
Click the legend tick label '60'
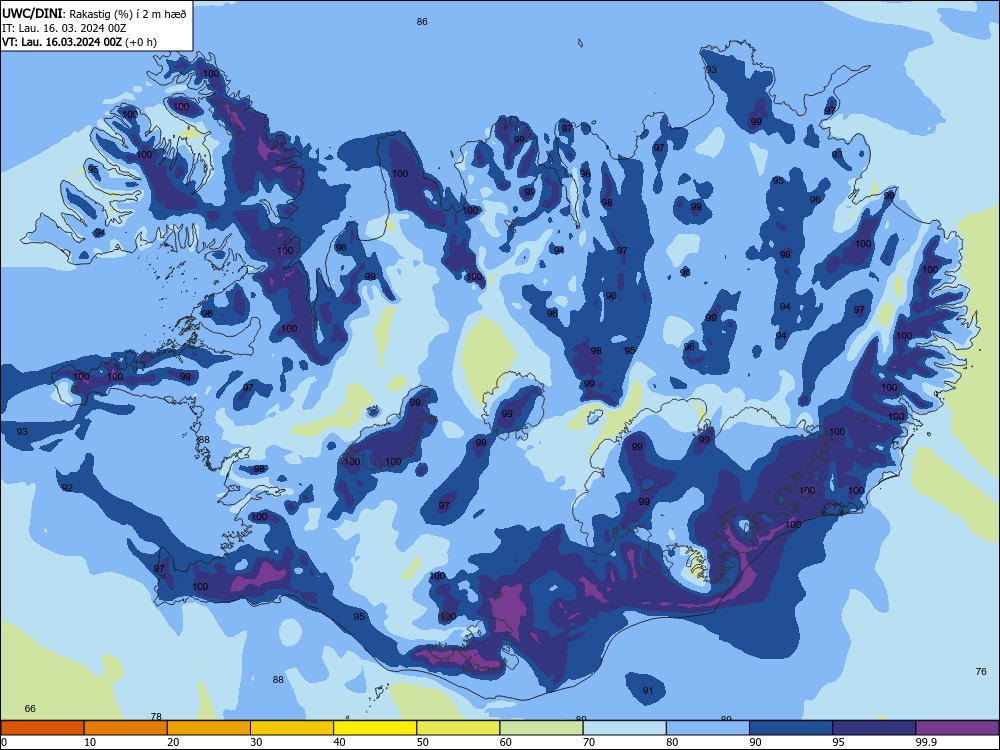tap(506, 742)
